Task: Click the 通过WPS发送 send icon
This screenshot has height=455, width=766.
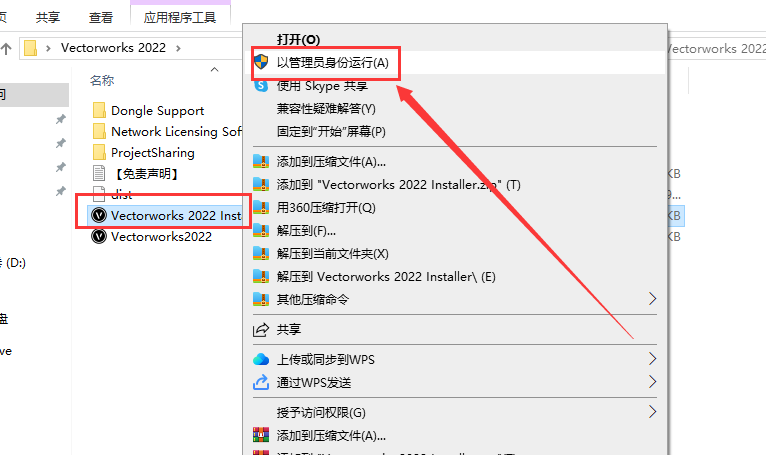Action: [x=261, y=382]
